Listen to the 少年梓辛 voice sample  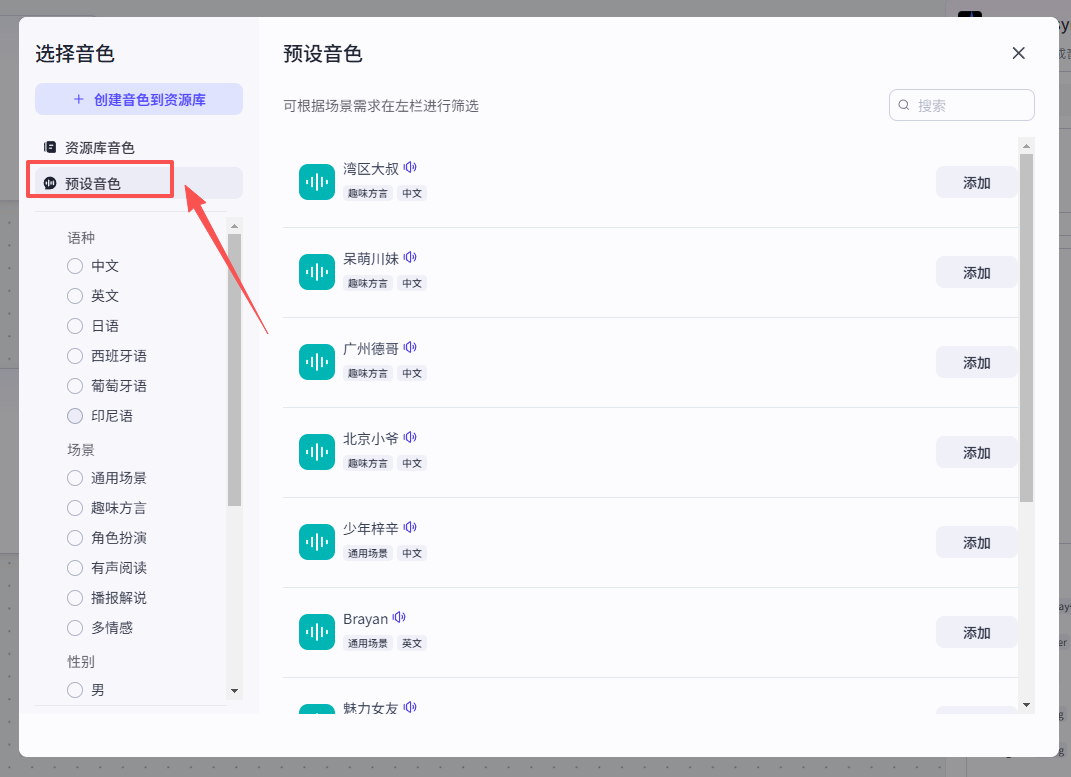(x=410, y=528)
